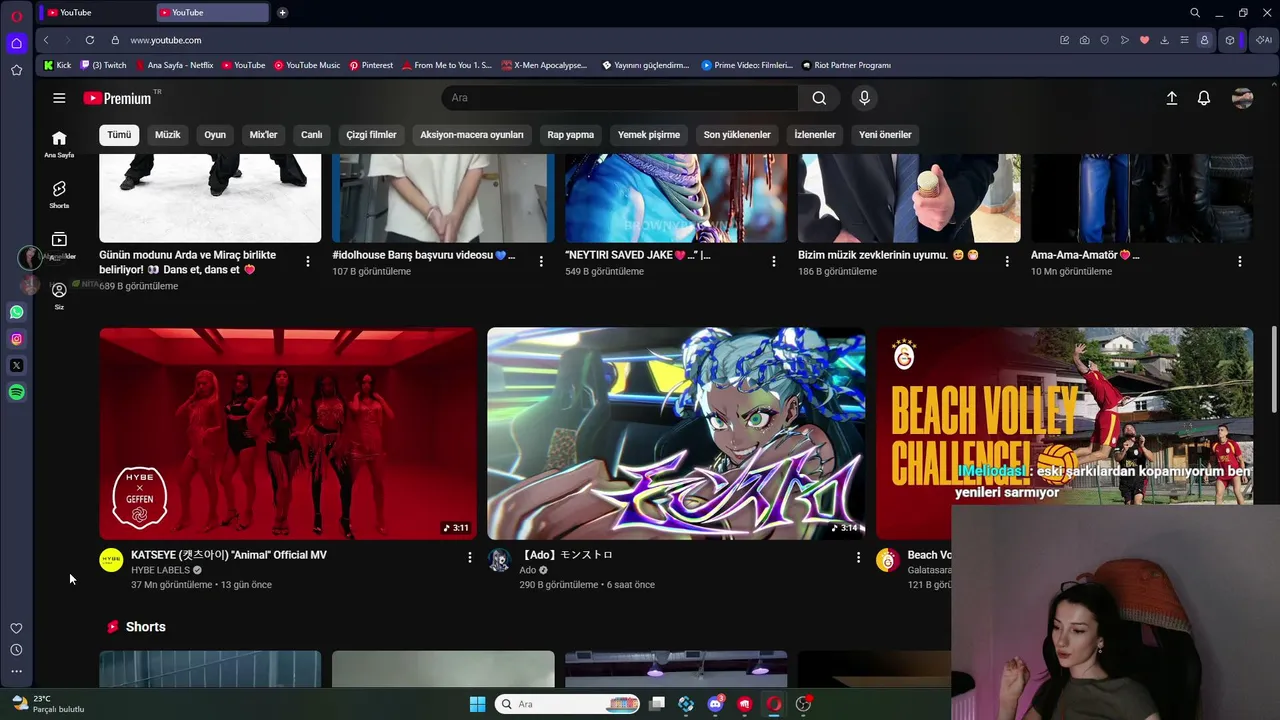The width and height of the screenshot is (1280, 720).
Task: Open options for Bizim müzik zevklerinin short
Action: pos(1007,261)
